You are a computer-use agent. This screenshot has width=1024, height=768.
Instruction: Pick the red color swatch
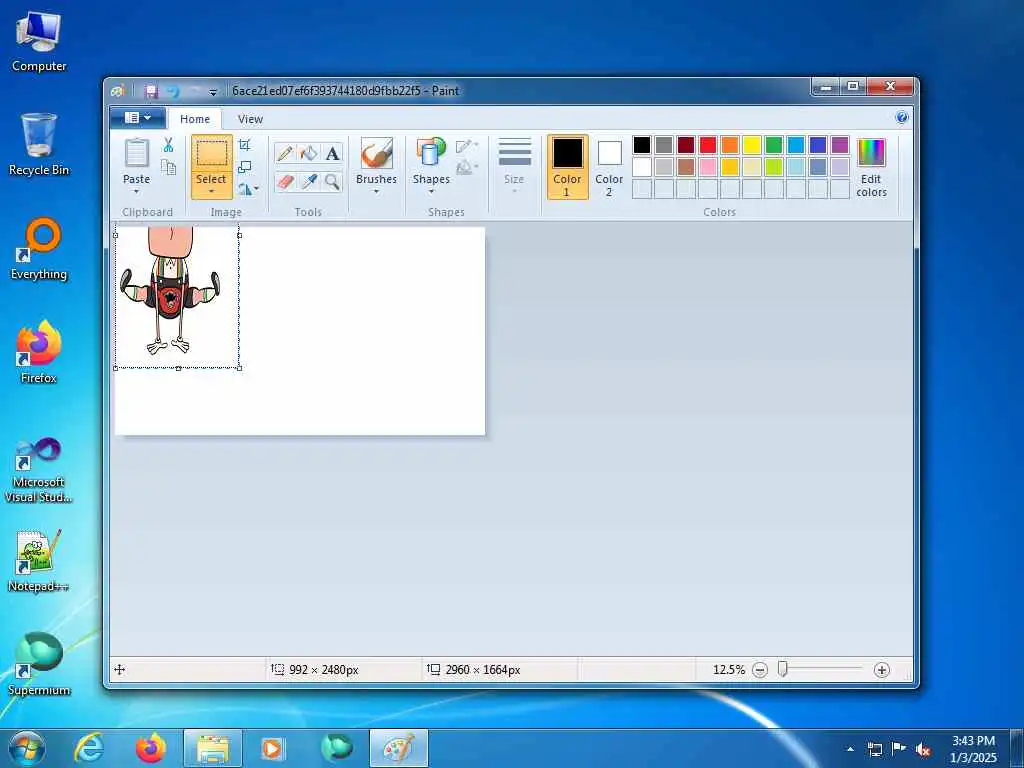point(708,145)
